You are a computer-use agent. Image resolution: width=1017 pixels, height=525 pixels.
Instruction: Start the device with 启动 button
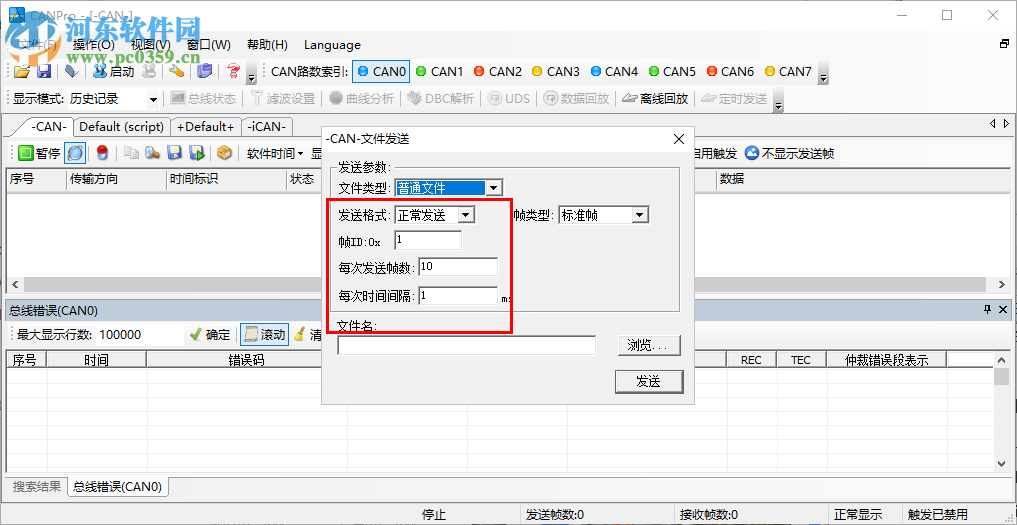114,71
